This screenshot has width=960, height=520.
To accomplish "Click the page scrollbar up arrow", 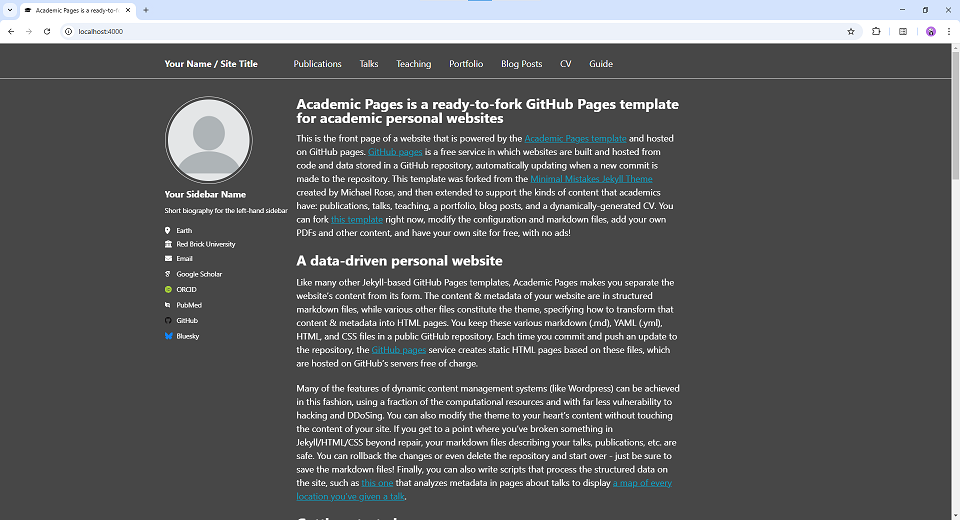I will pos(955,48).
